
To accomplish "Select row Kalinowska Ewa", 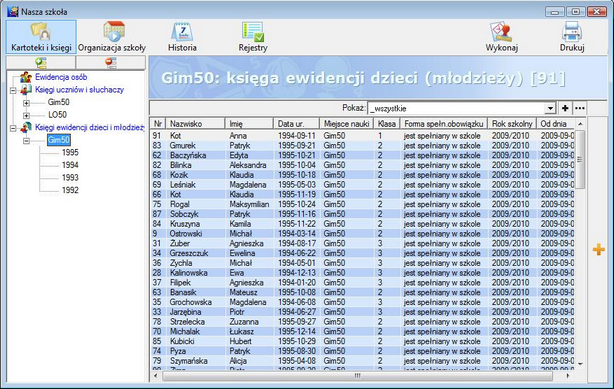I will pos(363,273).
